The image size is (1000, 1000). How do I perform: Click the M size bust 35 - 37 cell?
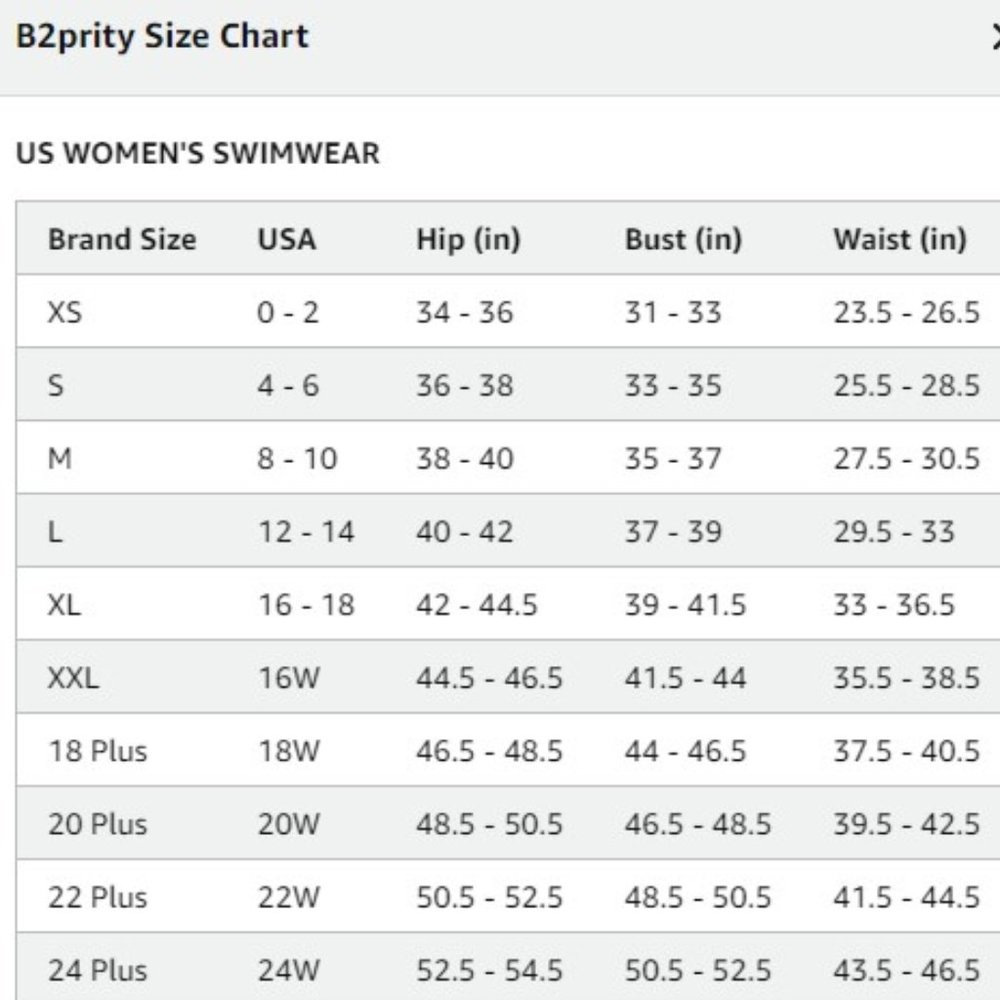point(673,459)
